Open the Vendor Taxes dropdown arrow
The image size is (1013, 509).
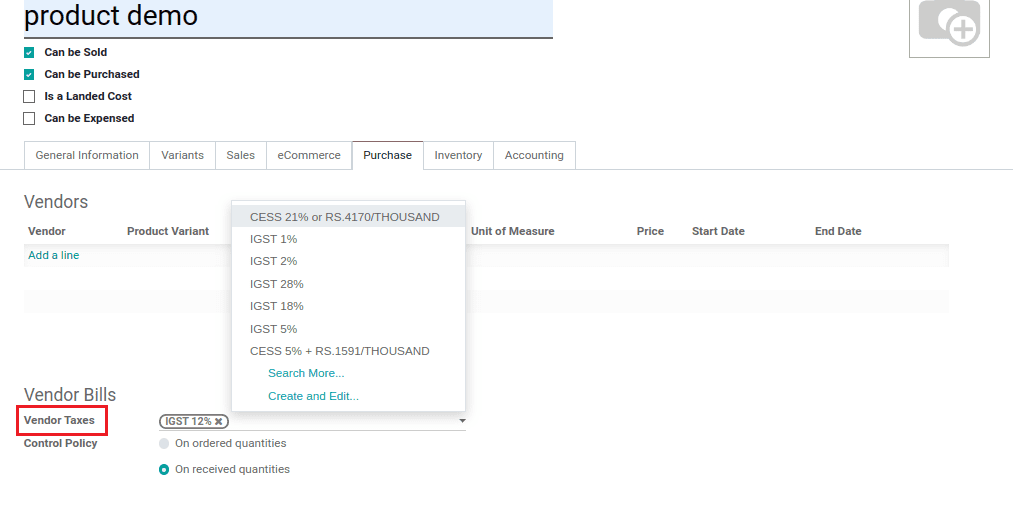click(x=462, y=421)
